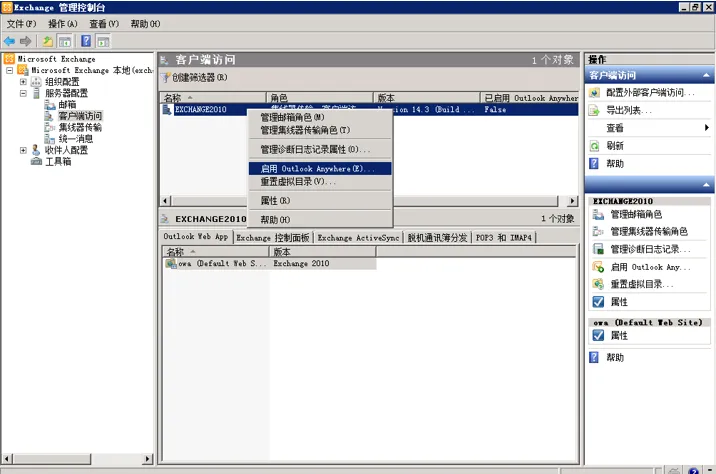Click the blue Help toolbar icon
Viewport: 716px width, 474px height.
(86, 41)
